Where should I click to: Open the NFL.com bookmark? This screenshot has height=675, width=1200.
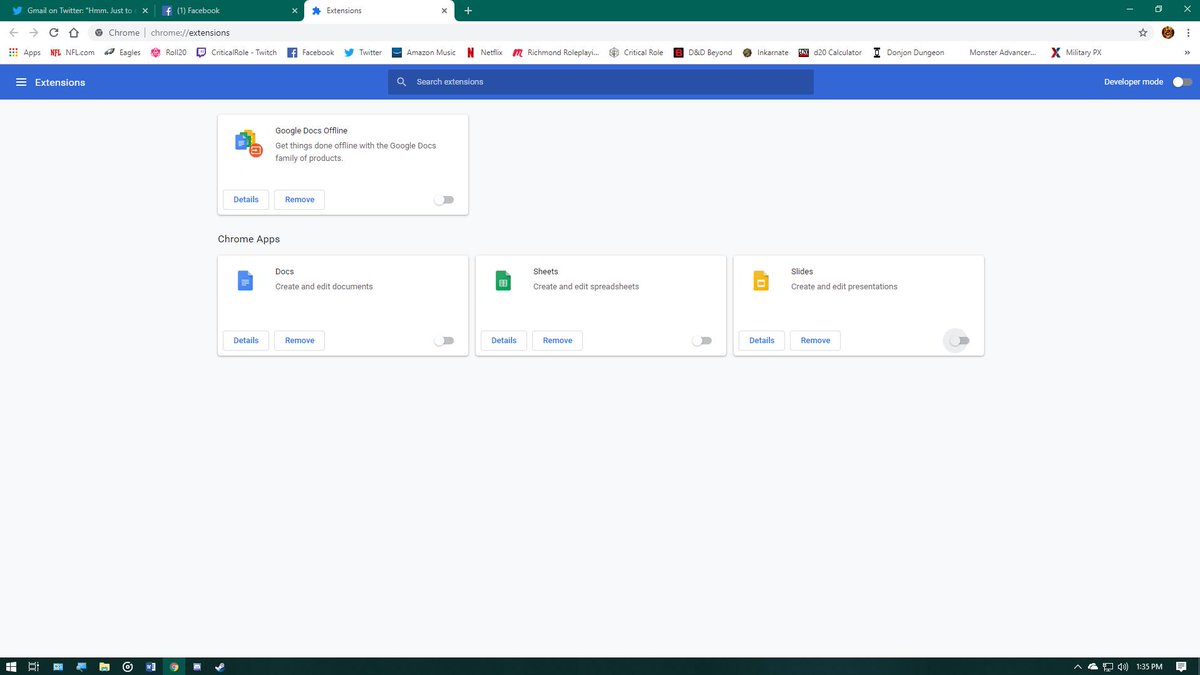click(x=72, y=52)
